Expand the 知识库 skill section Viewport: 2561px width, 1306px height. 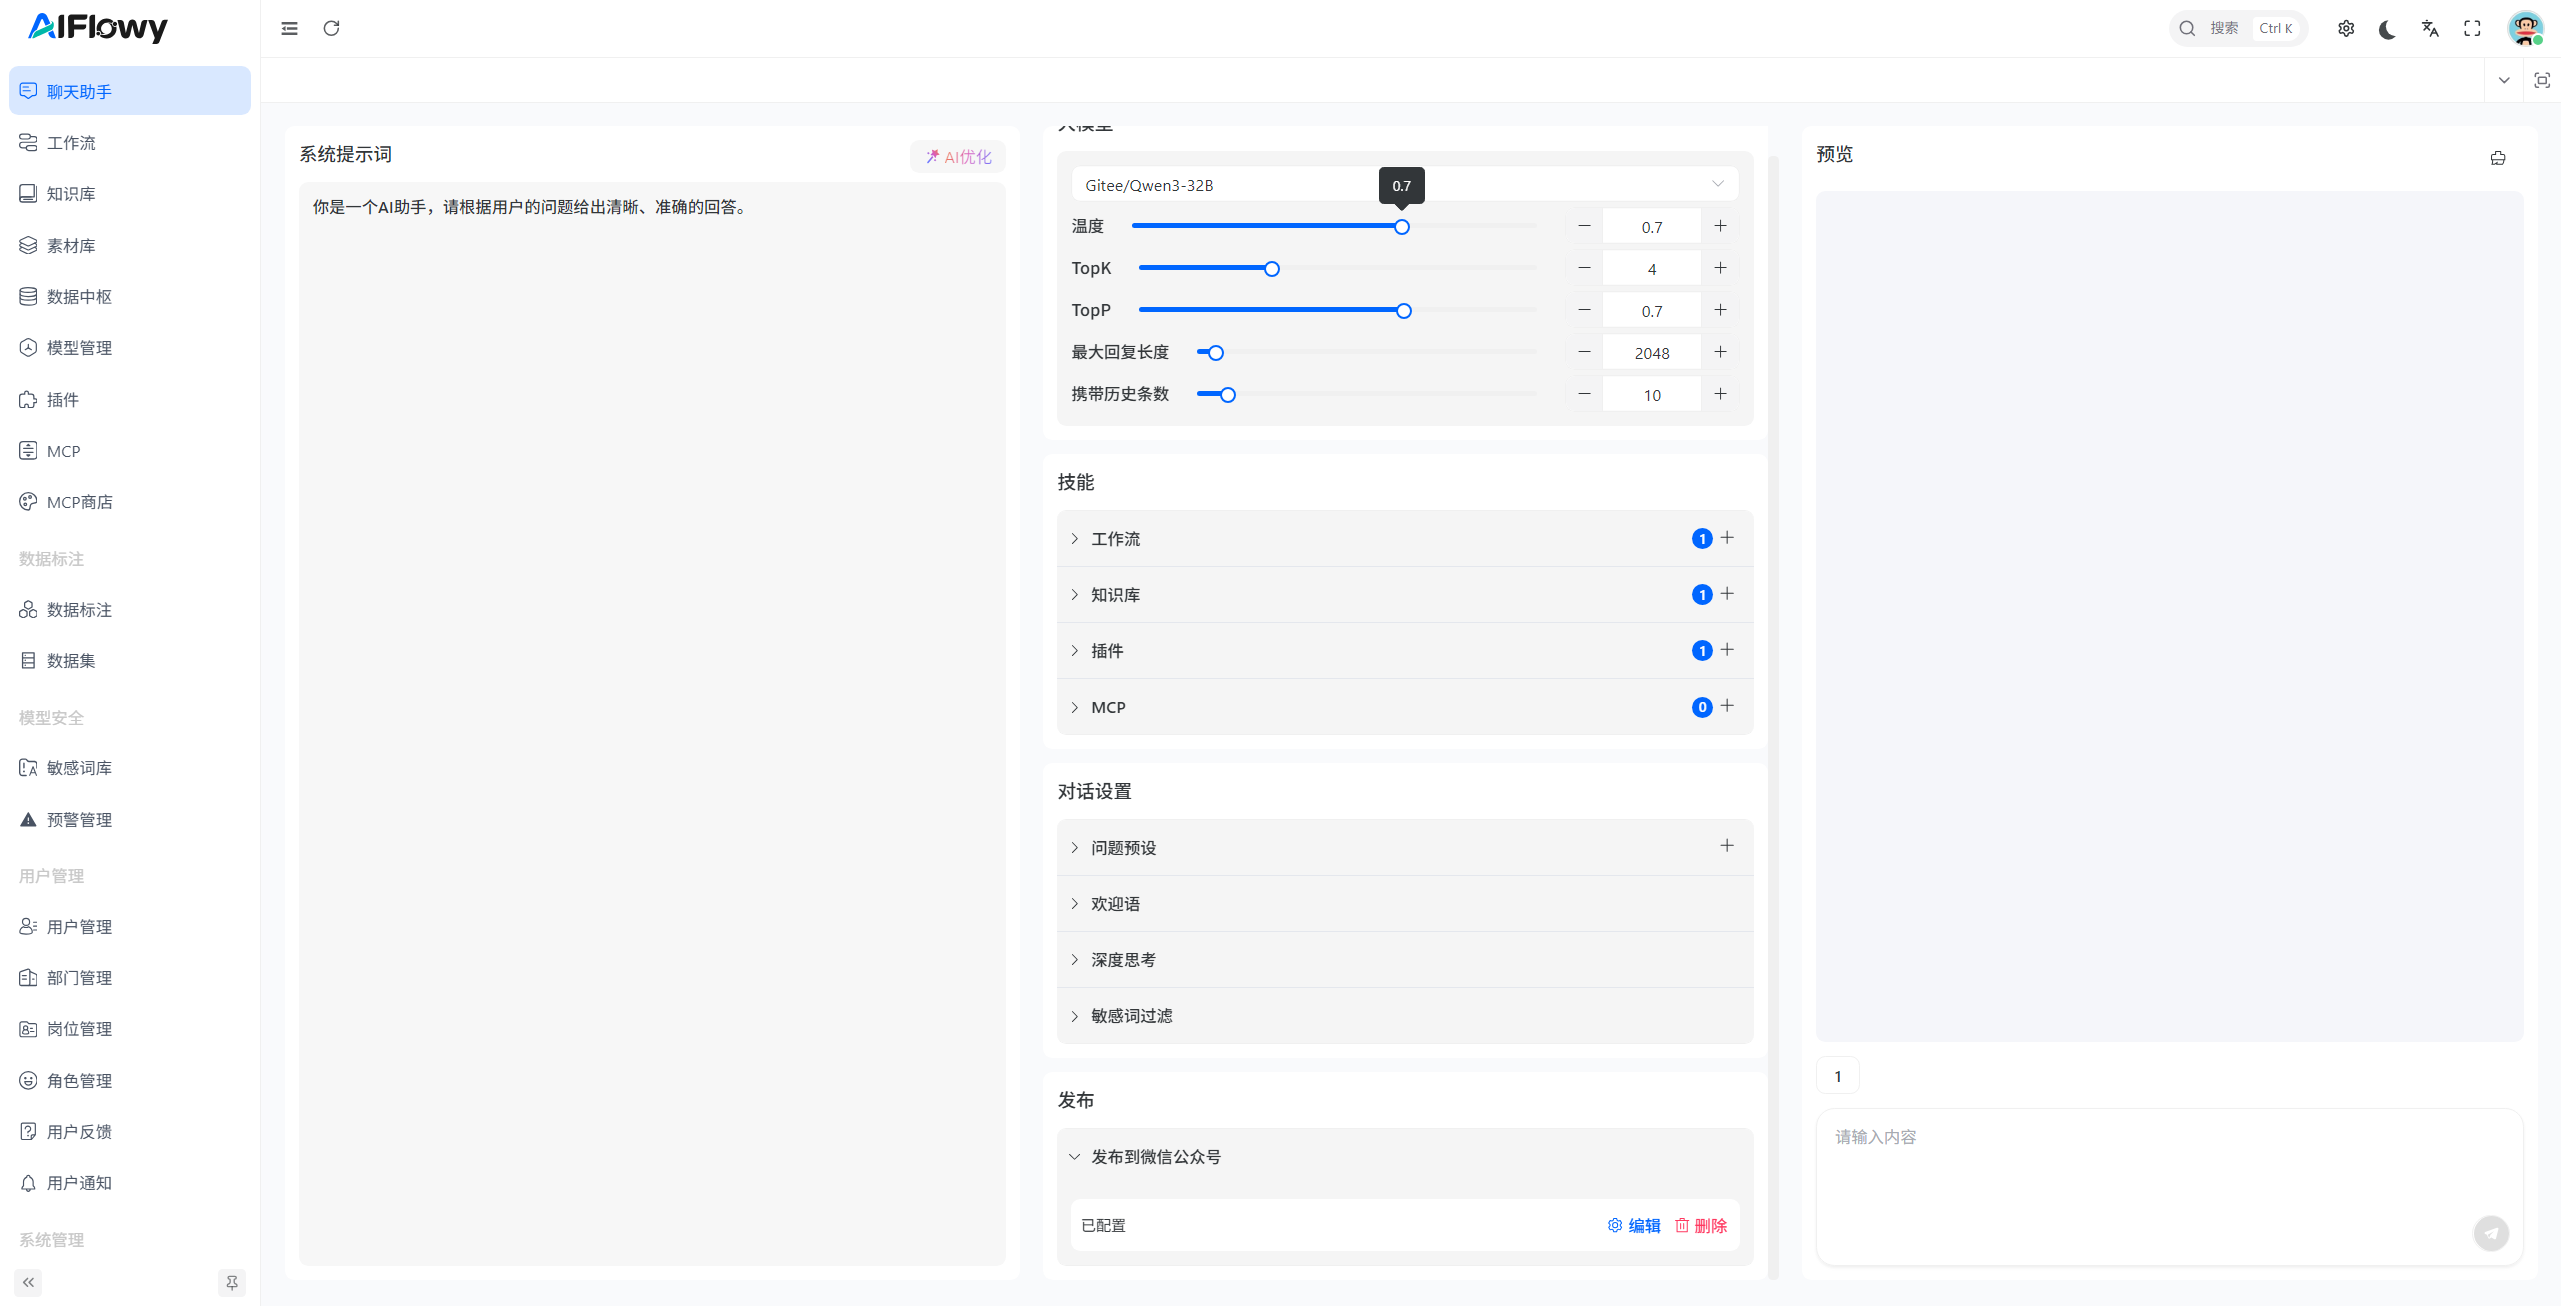pos(1115,595)
